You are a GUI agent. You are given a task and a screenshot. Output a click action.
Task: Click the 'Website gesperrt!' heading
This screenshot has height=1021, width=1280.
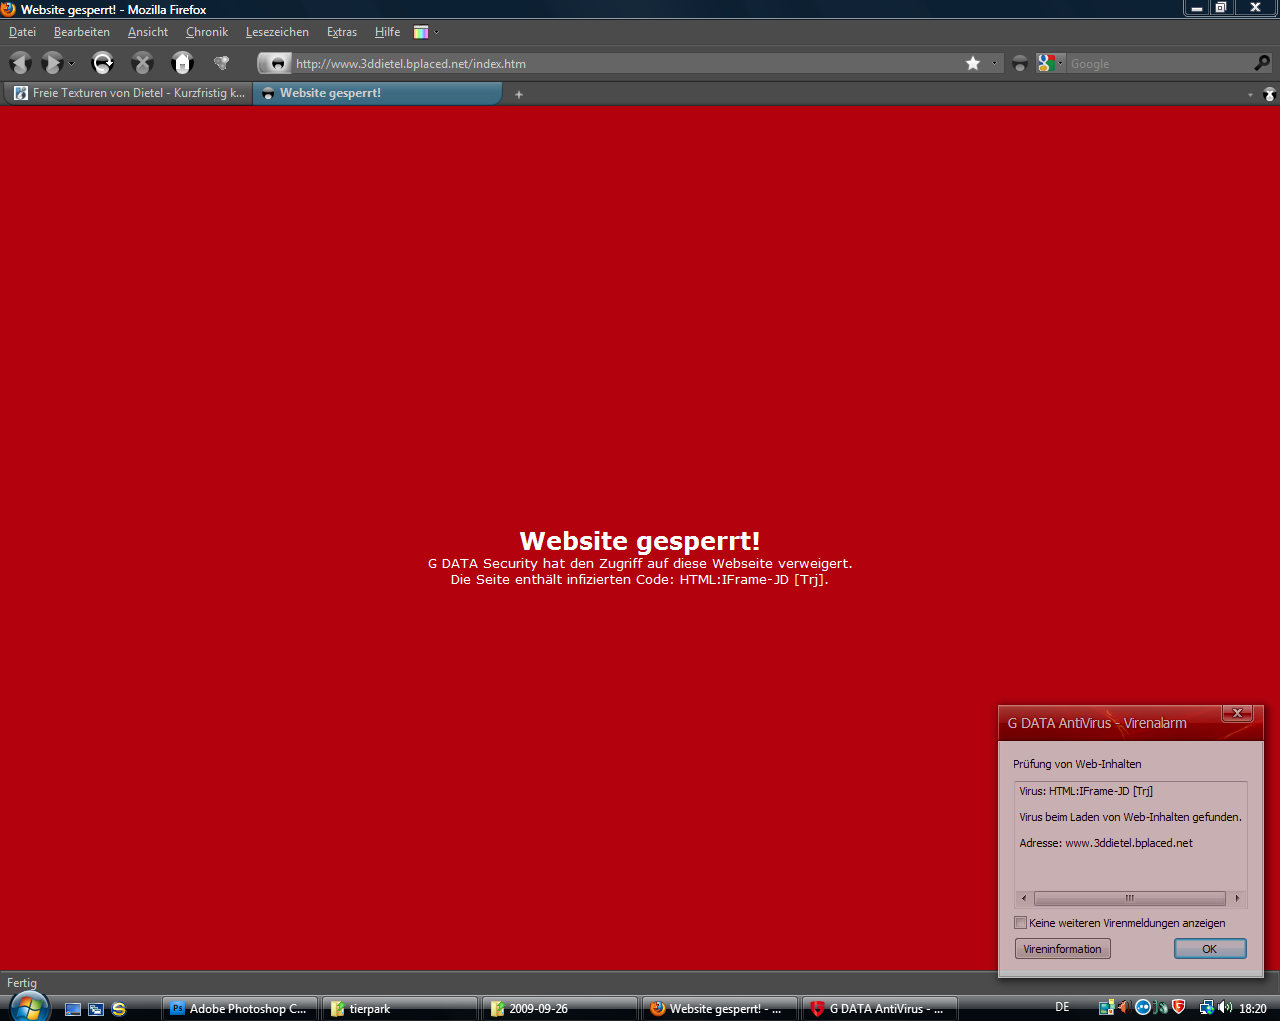640,541
